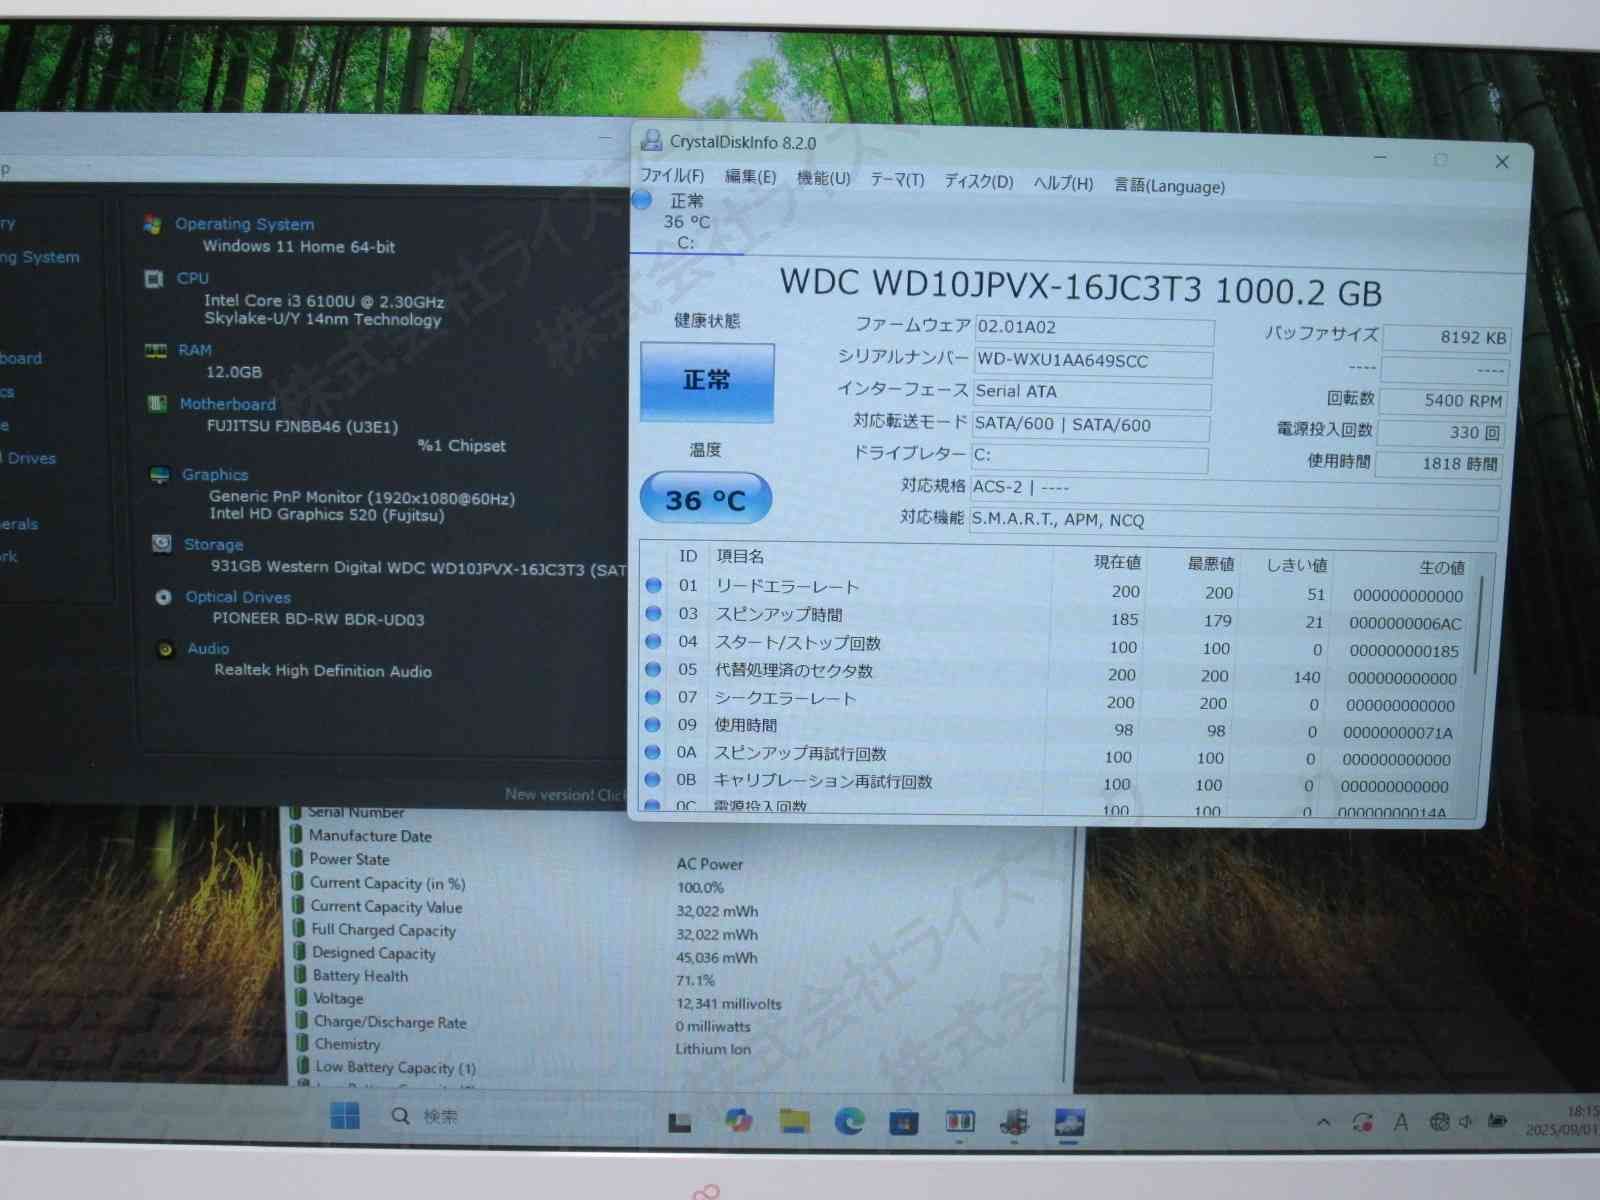Click the transfer mode field SATA/600
Image resolution: width=1600 pixels, height=1200 pixels.
point(1091,426)
